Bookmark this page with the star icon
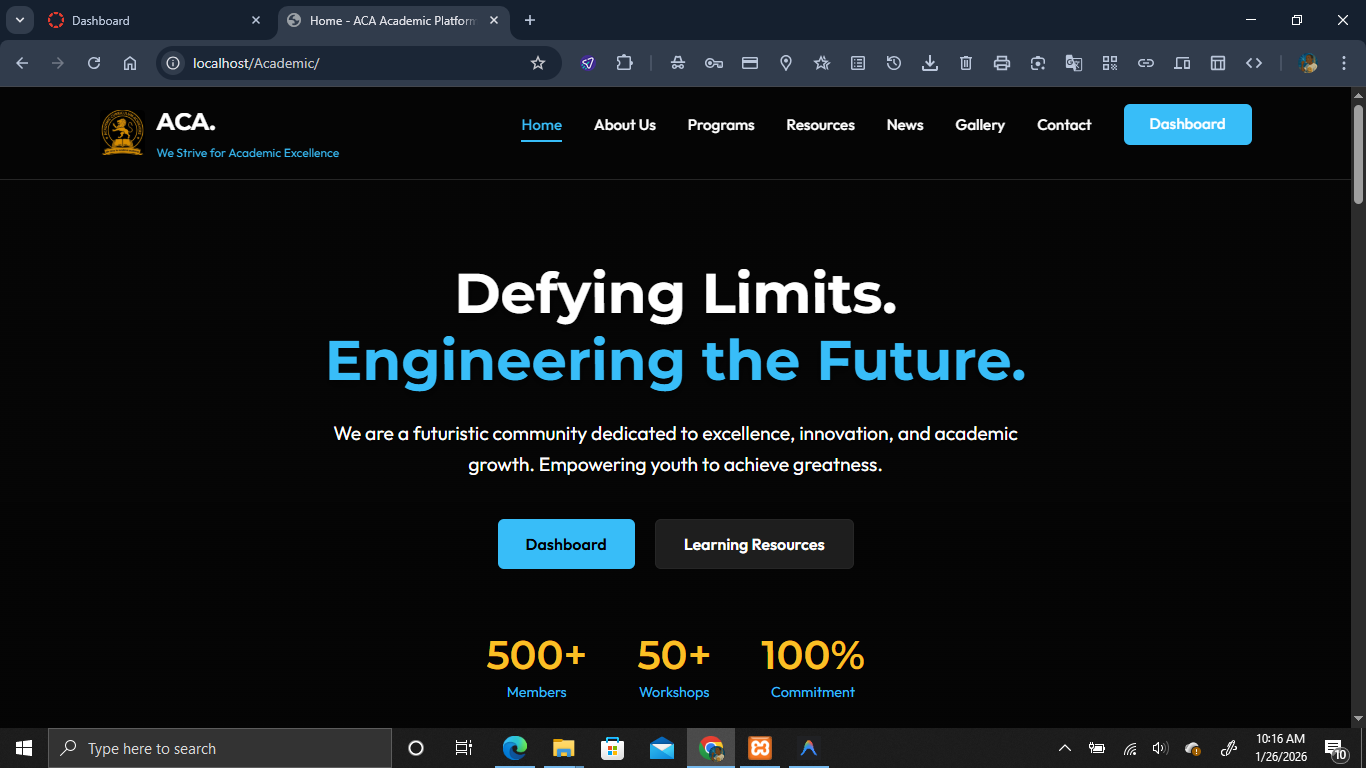The height and width of the screenshot is (768, 1366). coord(538,63)
